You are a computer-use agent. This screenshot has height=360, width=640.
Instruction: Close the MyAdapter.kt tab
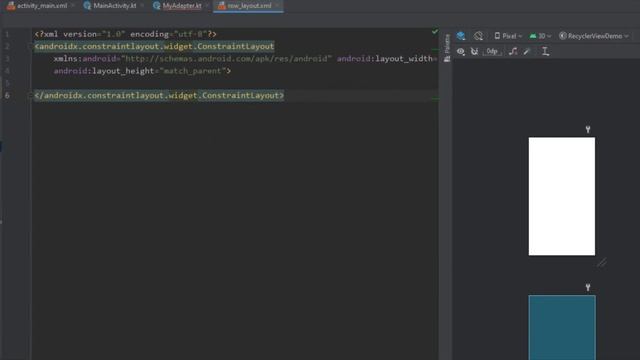pyautogui.click(x=207, y=6)
